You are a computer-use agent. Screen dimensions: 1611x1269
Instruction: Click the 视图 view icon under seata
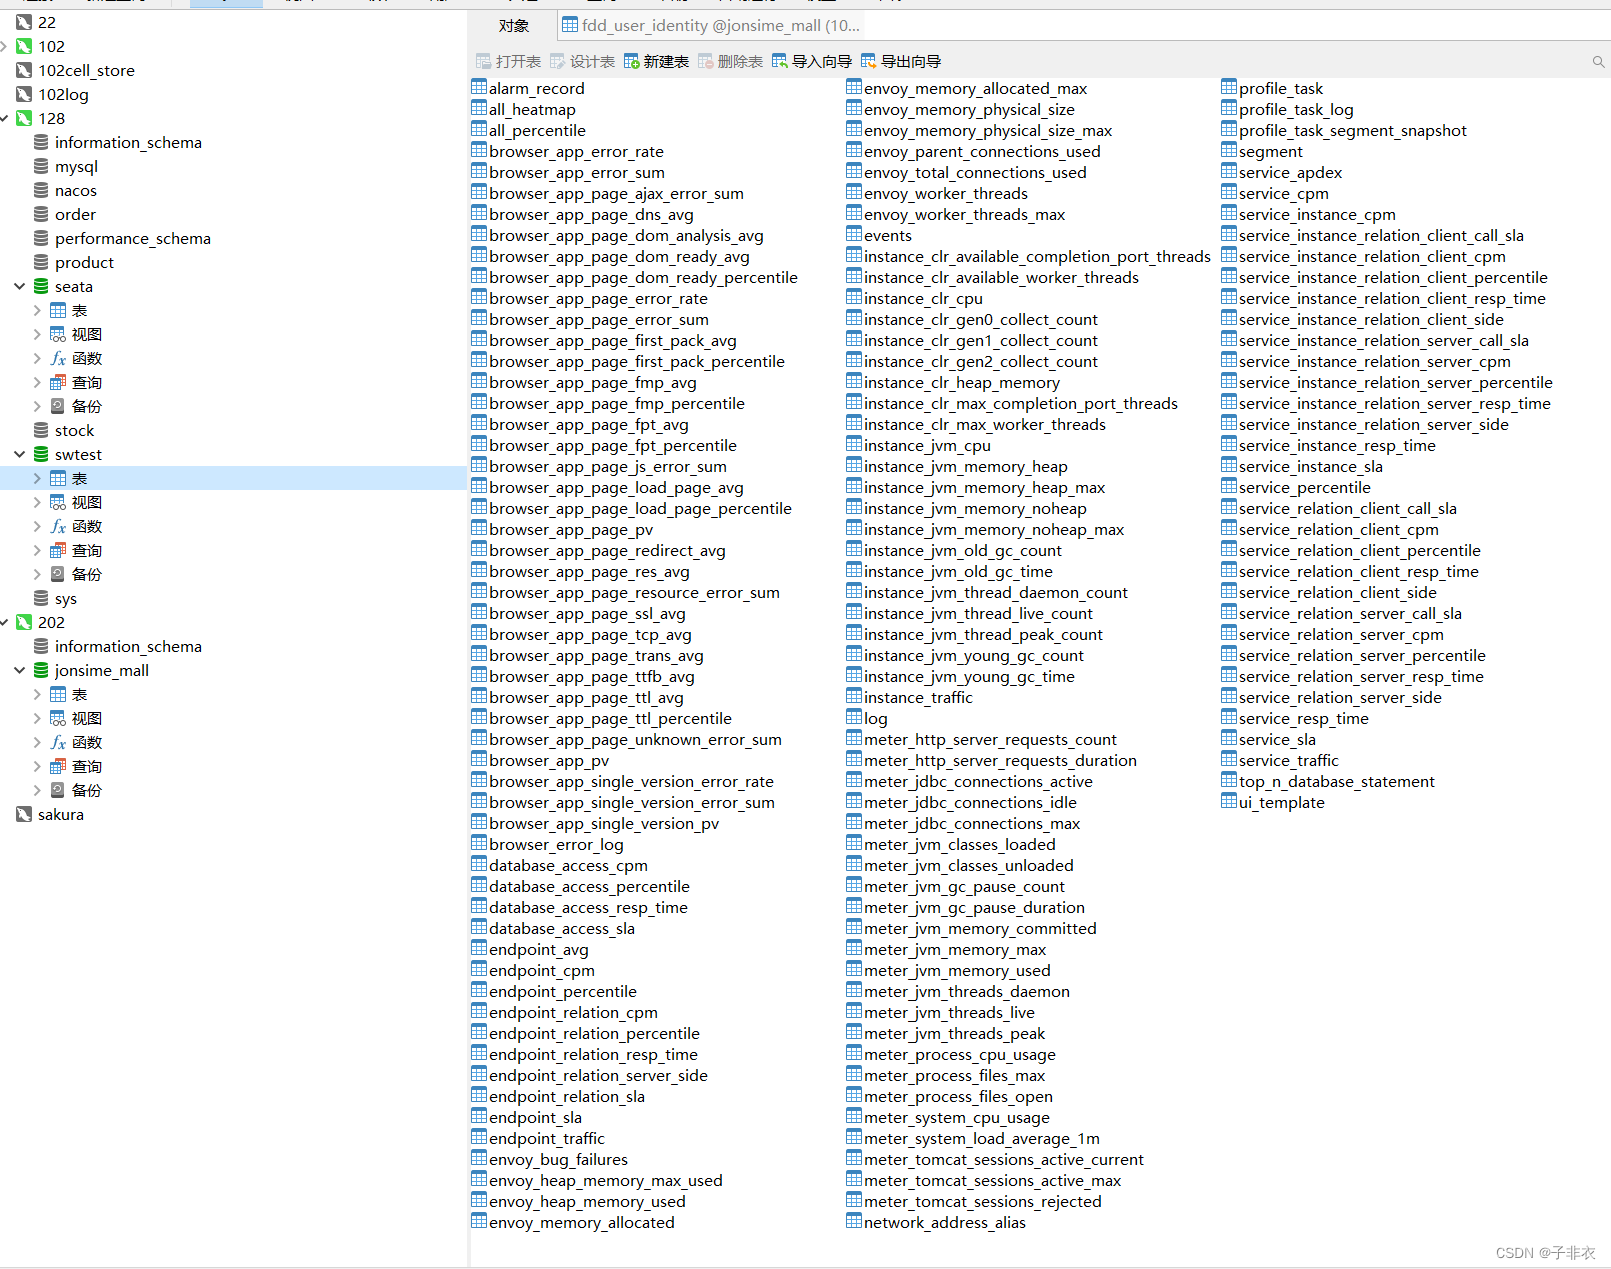coord(58,334)
